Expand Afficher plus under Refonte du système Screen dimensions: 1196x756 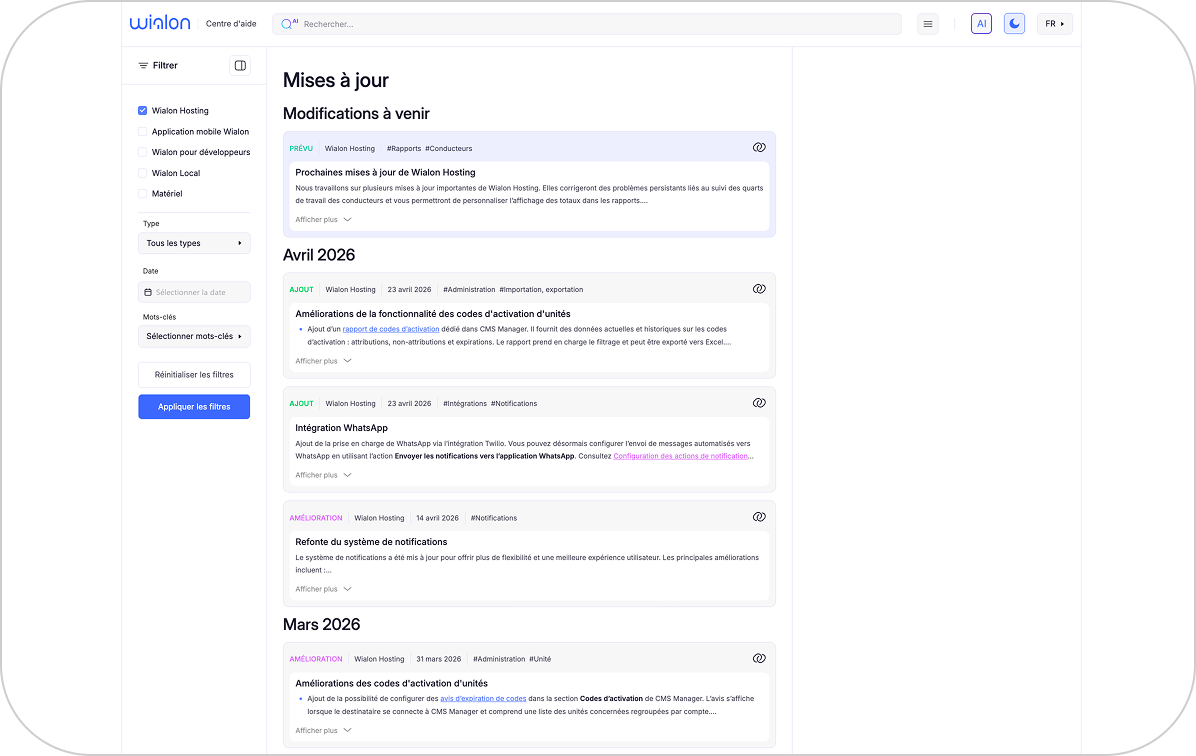(x=323, y=589)
